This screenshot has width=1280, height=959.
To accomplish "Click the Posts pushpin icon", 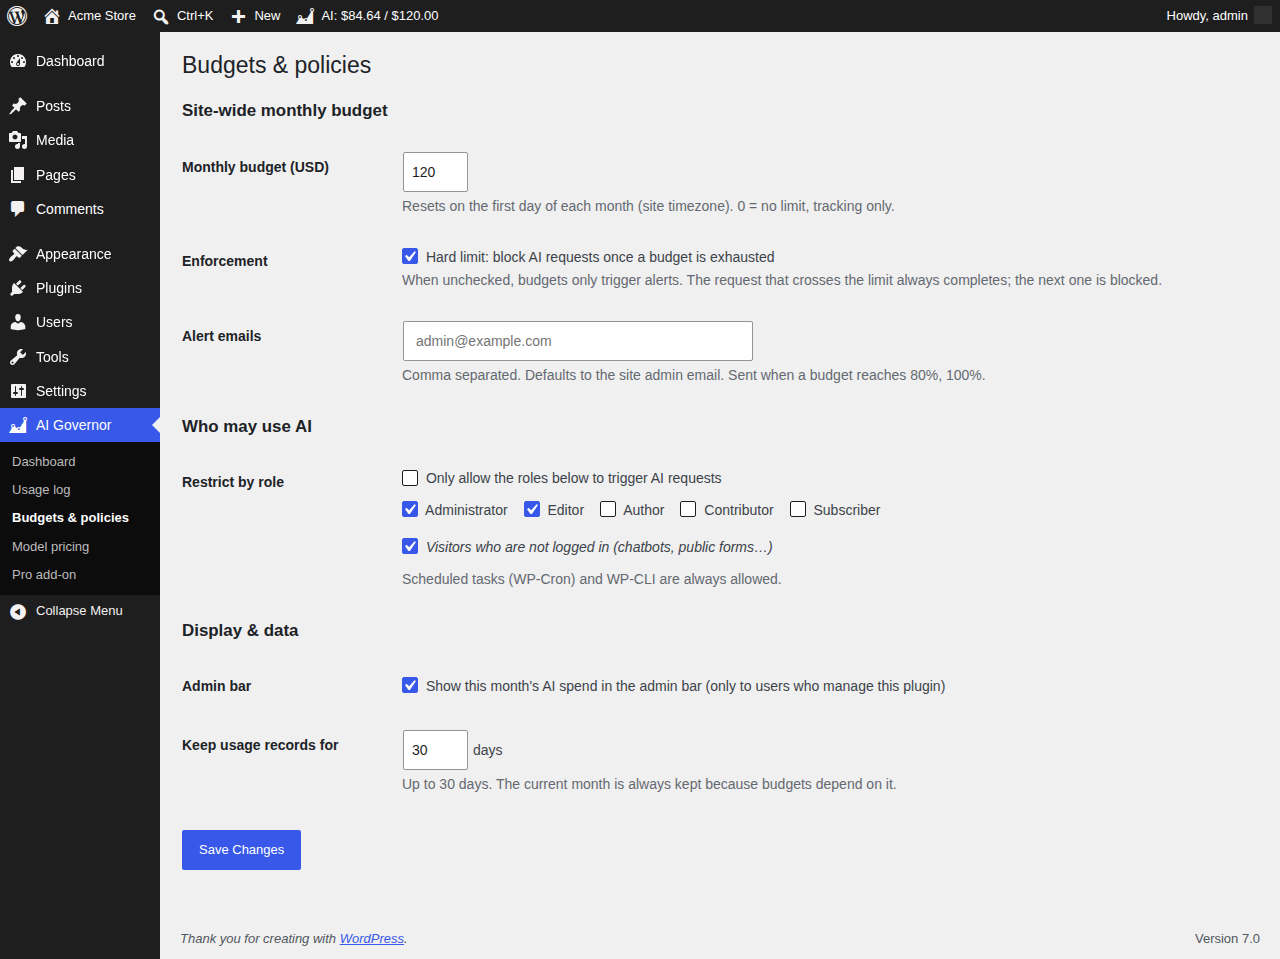I will click(18, 106).
